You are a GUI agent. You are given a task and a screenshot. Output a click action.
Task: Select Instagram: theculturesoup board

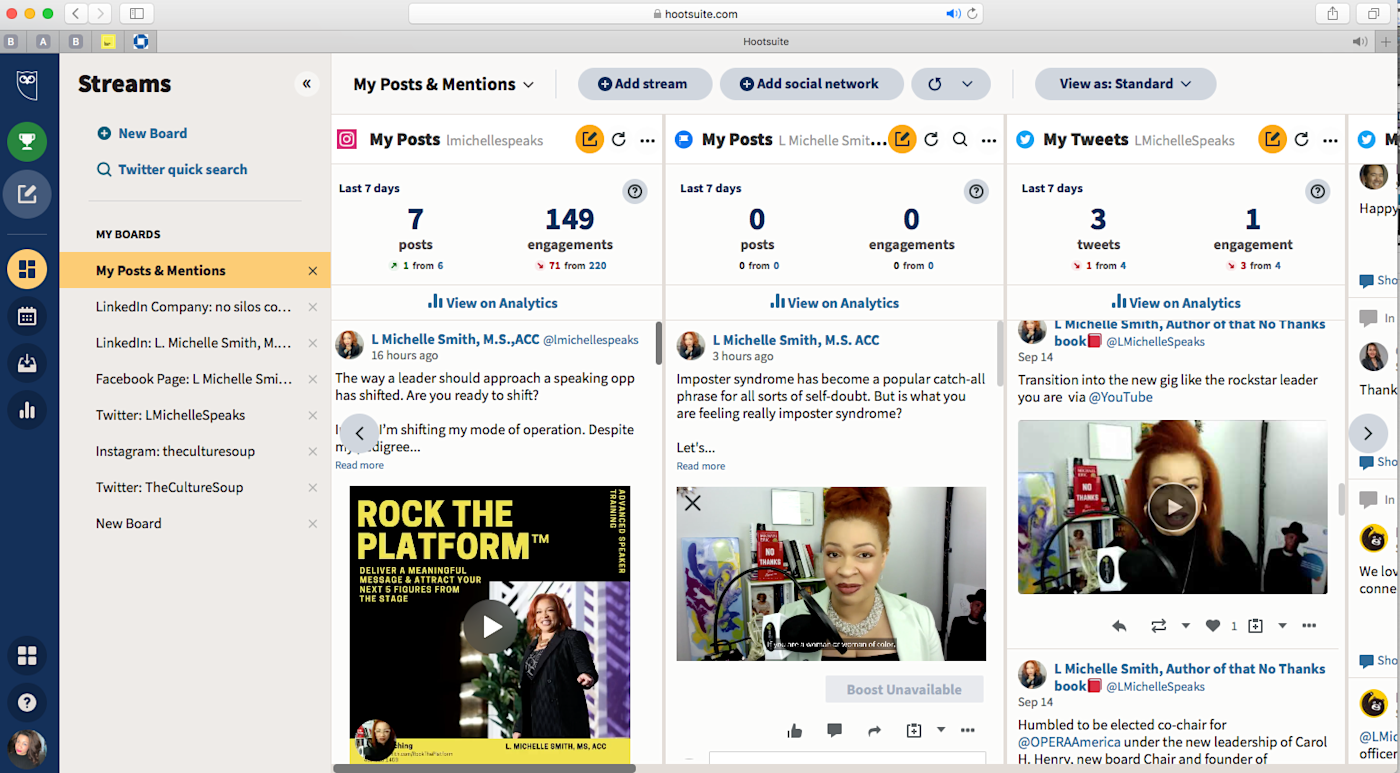(195, 451)
